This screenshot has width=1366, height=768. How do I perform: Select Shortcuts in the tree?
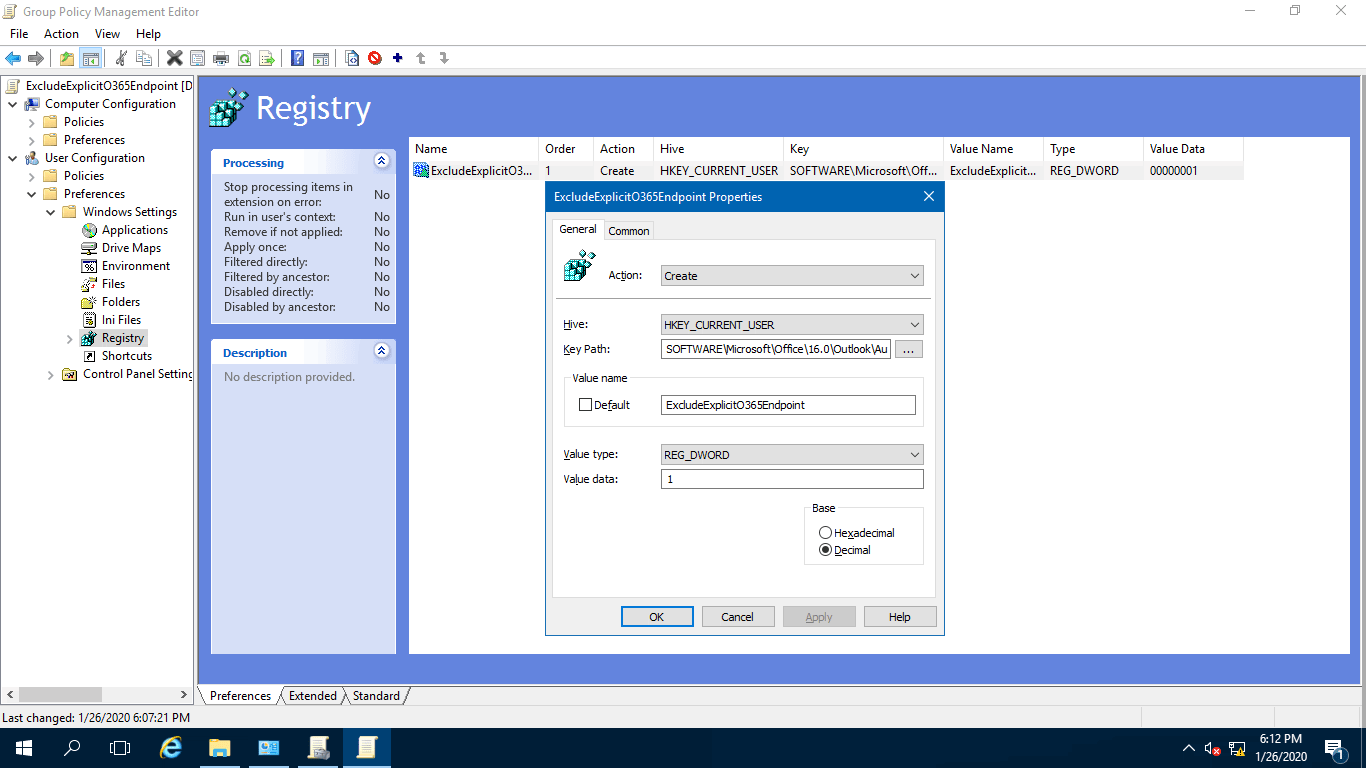click(x=127, y=356)
